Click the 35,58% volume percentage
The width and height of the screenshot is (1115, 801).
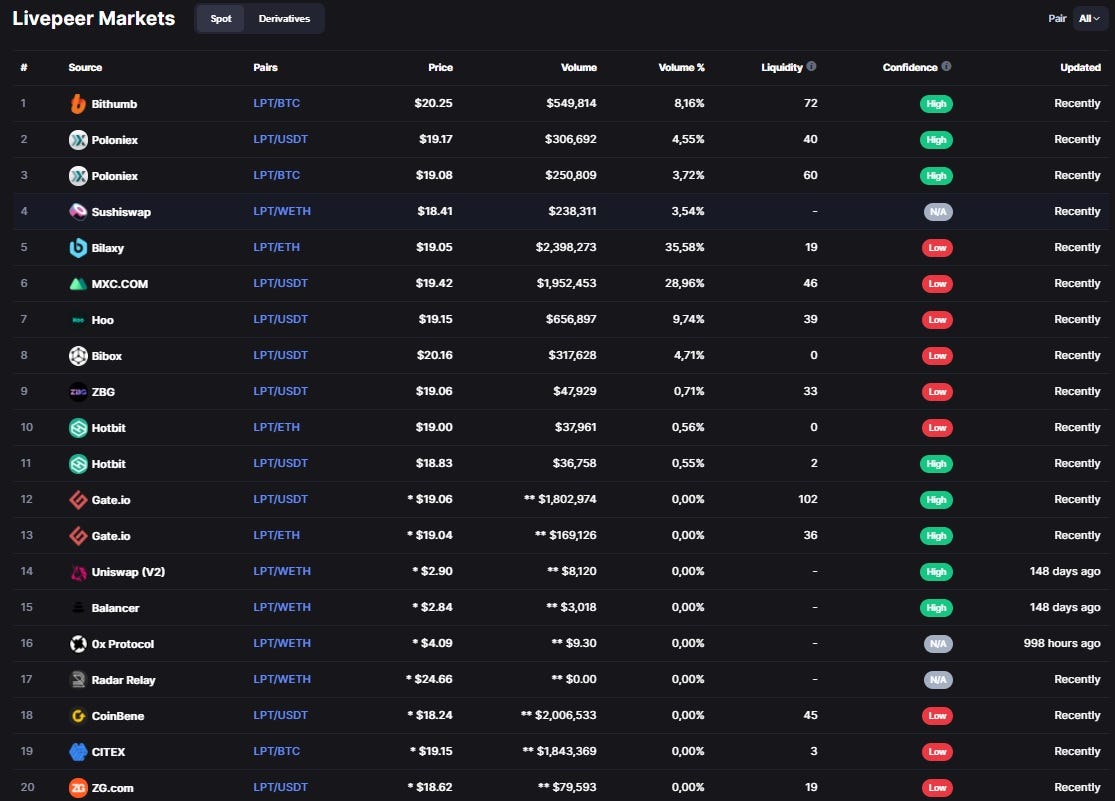point(685,248)
